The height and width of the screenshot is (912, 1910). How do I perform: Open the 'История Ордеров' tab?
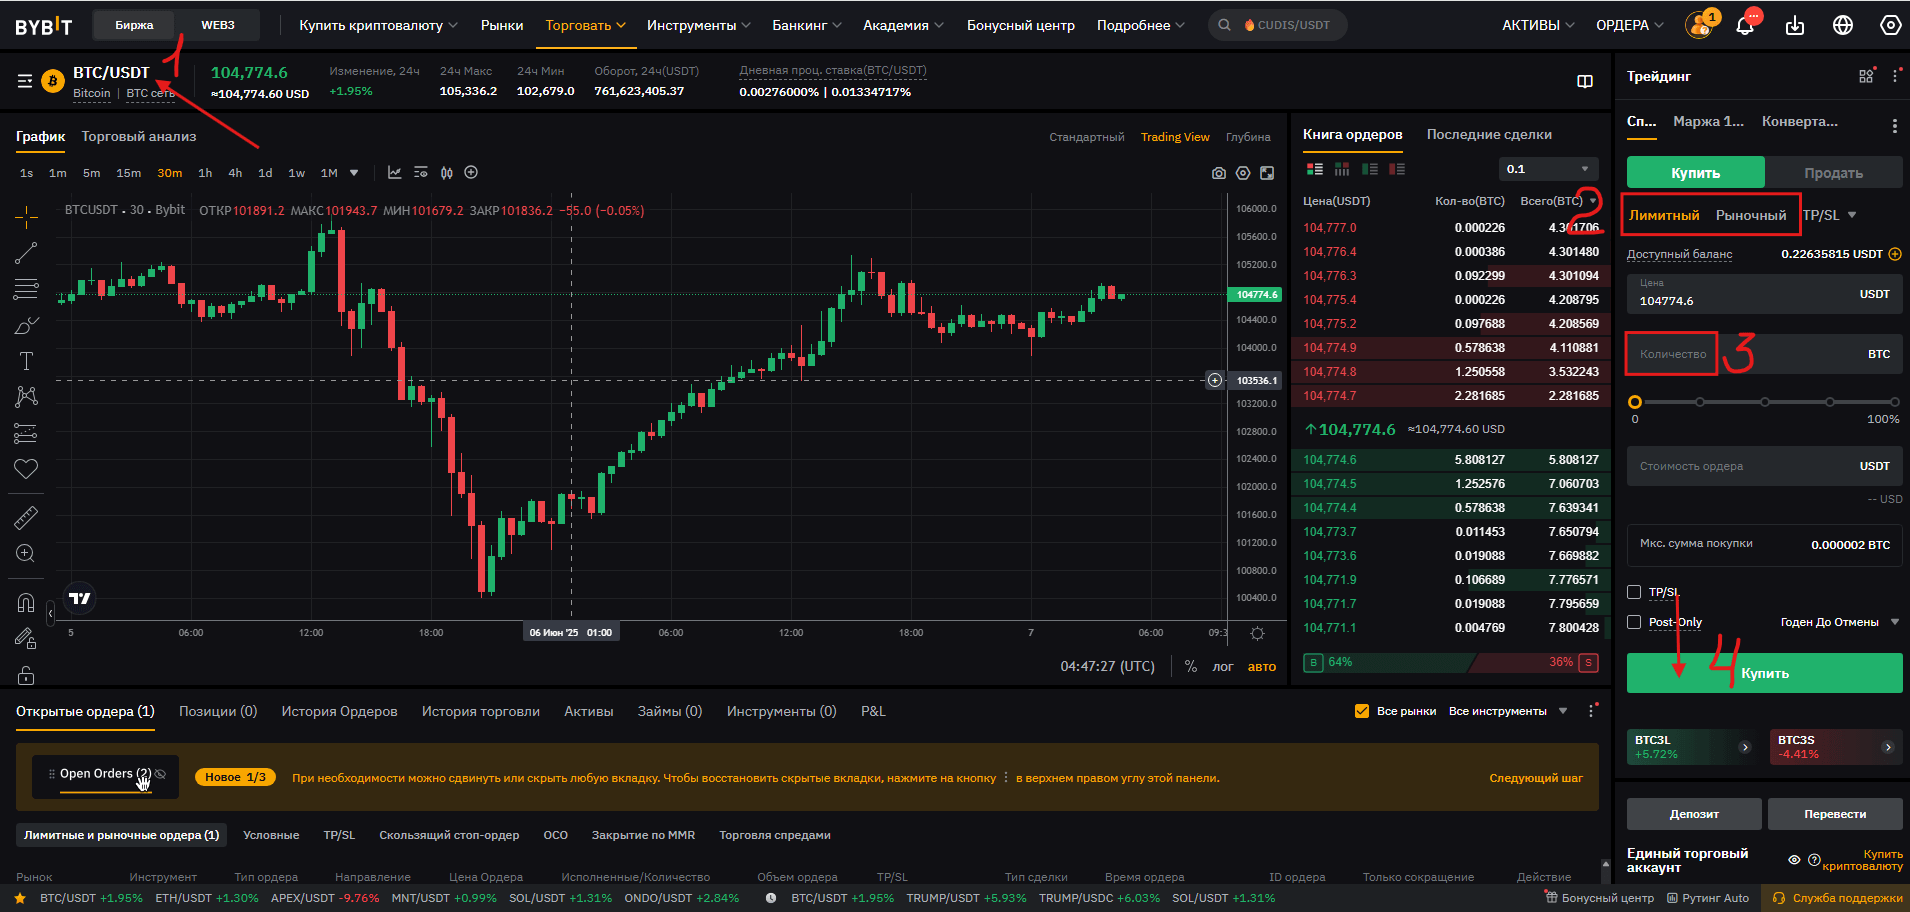tap(339, 711)
